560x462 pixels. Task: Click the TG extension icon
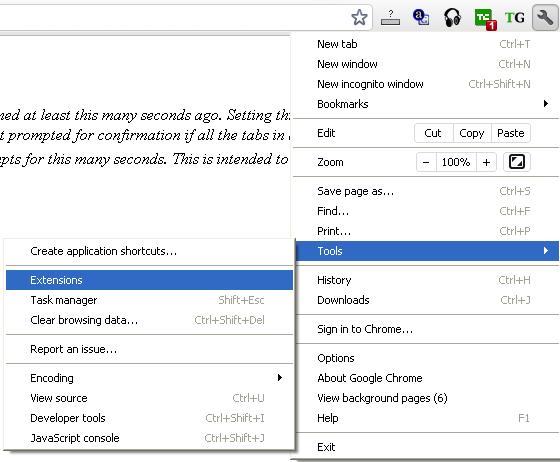[x=515, y=17]
